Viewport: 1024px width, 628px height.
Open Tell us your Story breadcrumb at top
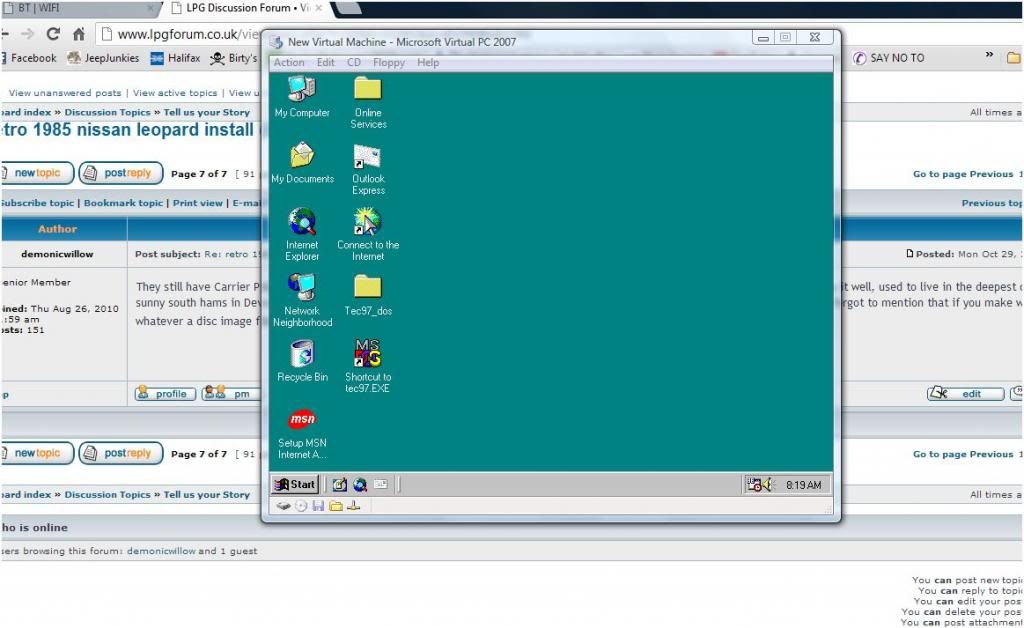pos(206,112)
